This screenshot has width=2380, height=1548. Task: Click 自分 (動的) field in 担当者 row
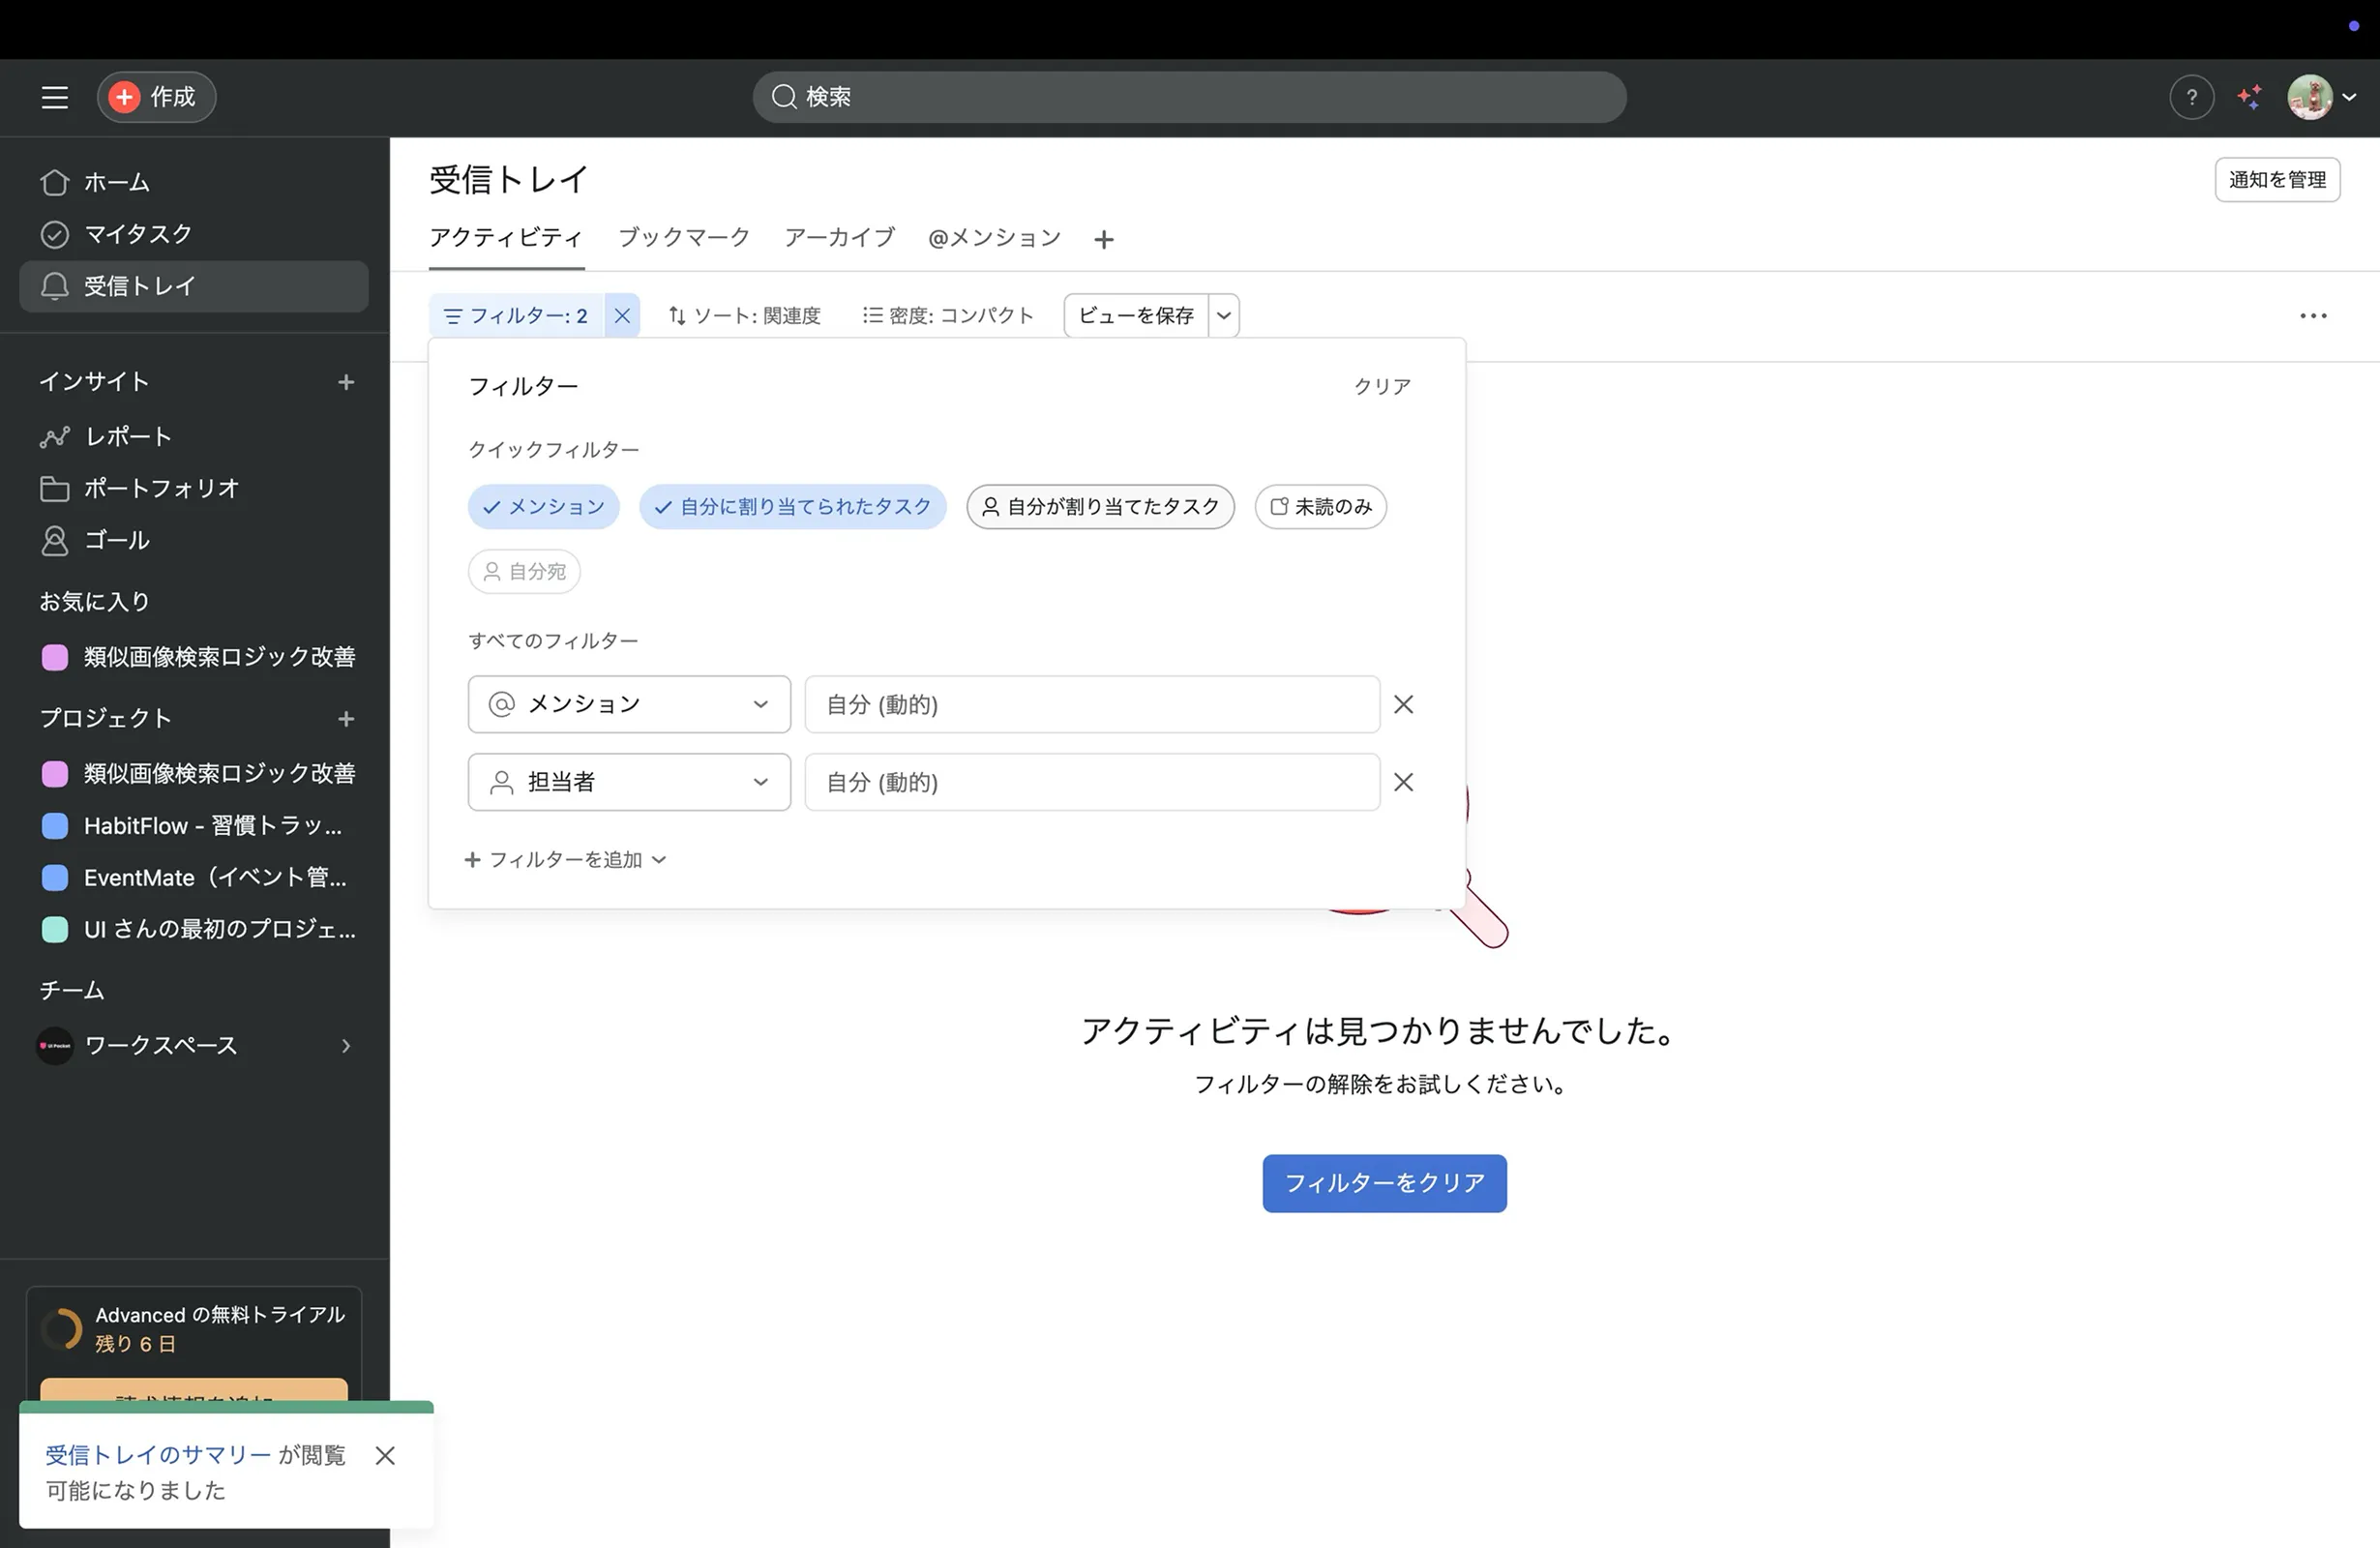[x=1092, y=783]
